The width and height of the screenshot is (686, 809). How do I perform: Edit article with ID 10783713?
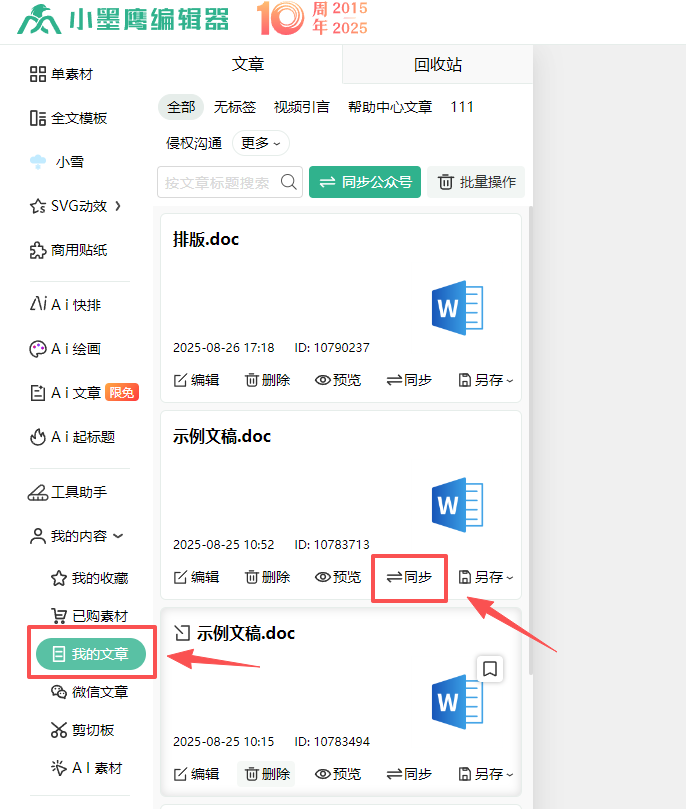pyautogui.click(x=197, y=577)
